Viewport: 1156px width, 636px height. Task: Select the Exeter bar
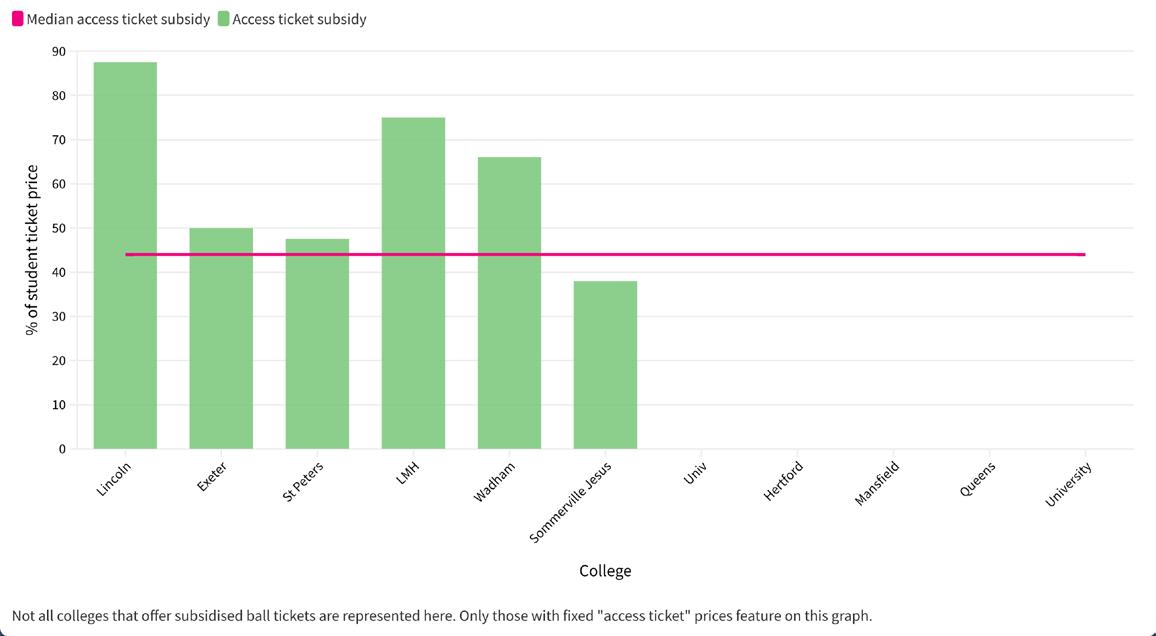pos(221,338)
